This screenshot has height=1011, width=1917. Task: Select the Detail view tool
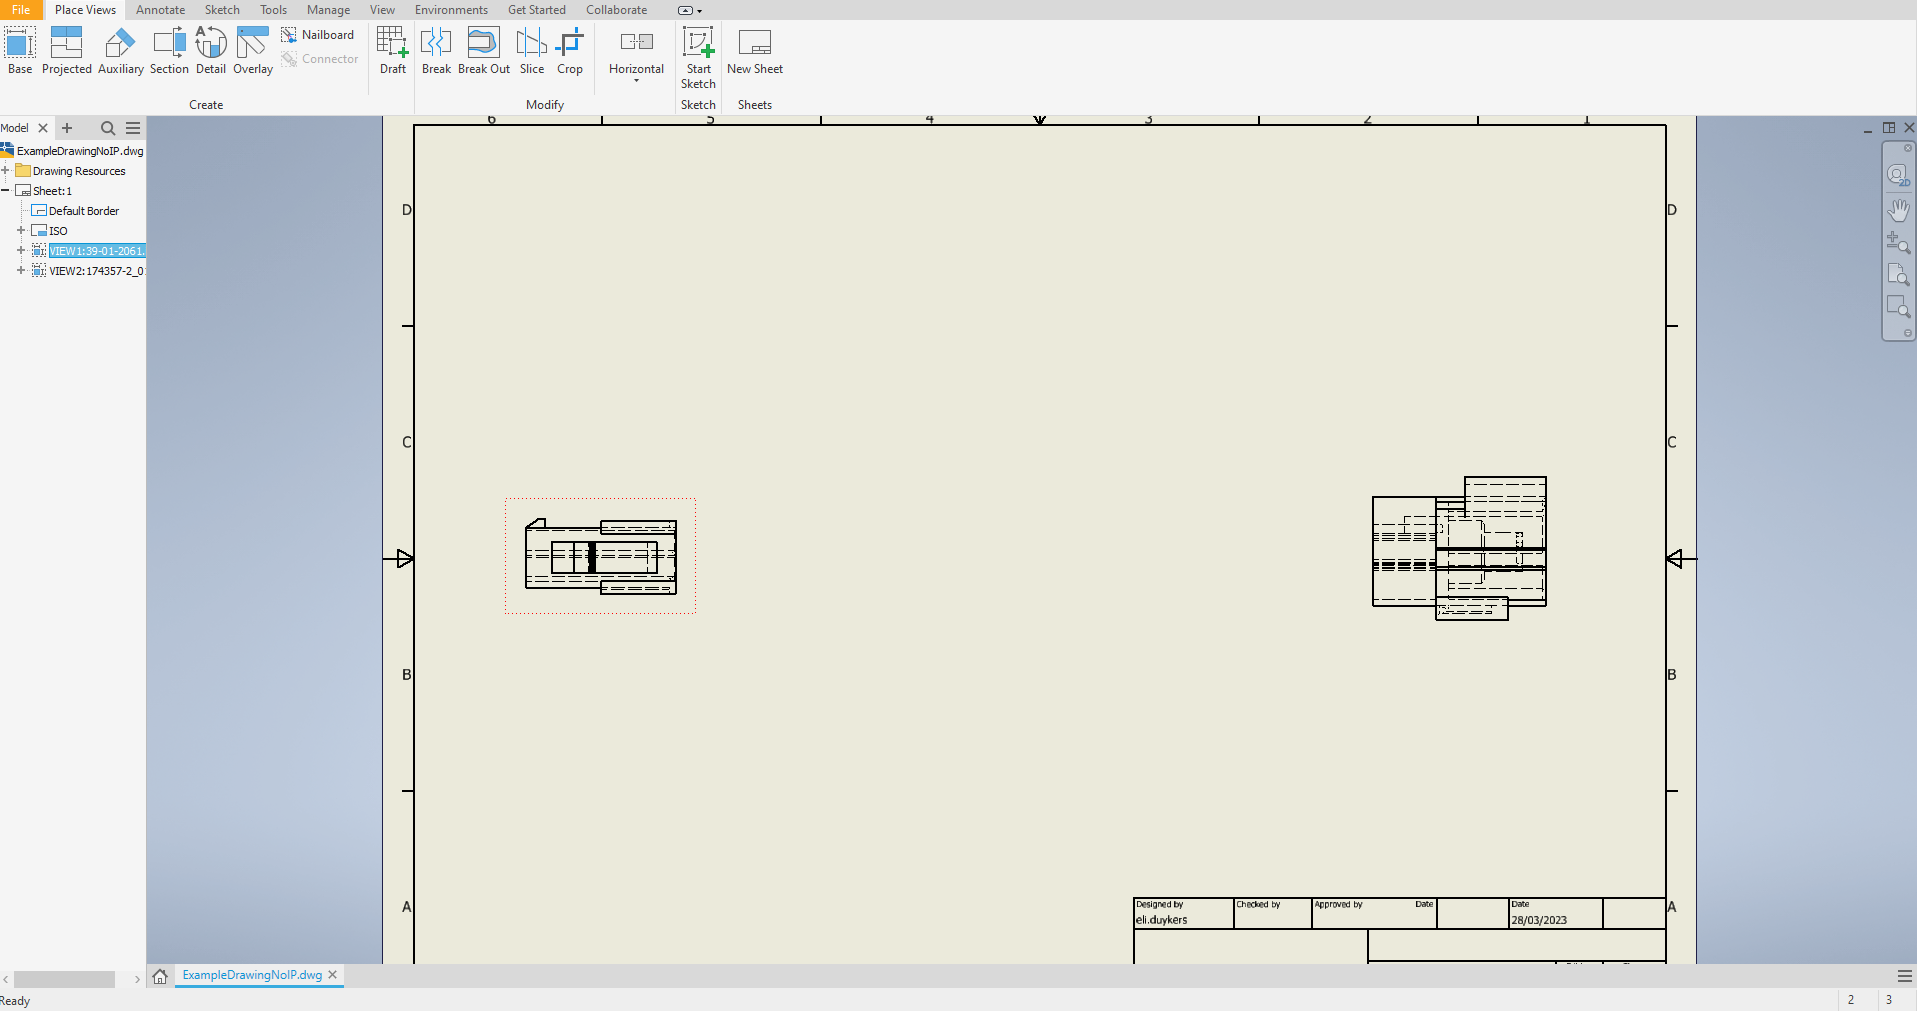(x=211, y=46)
